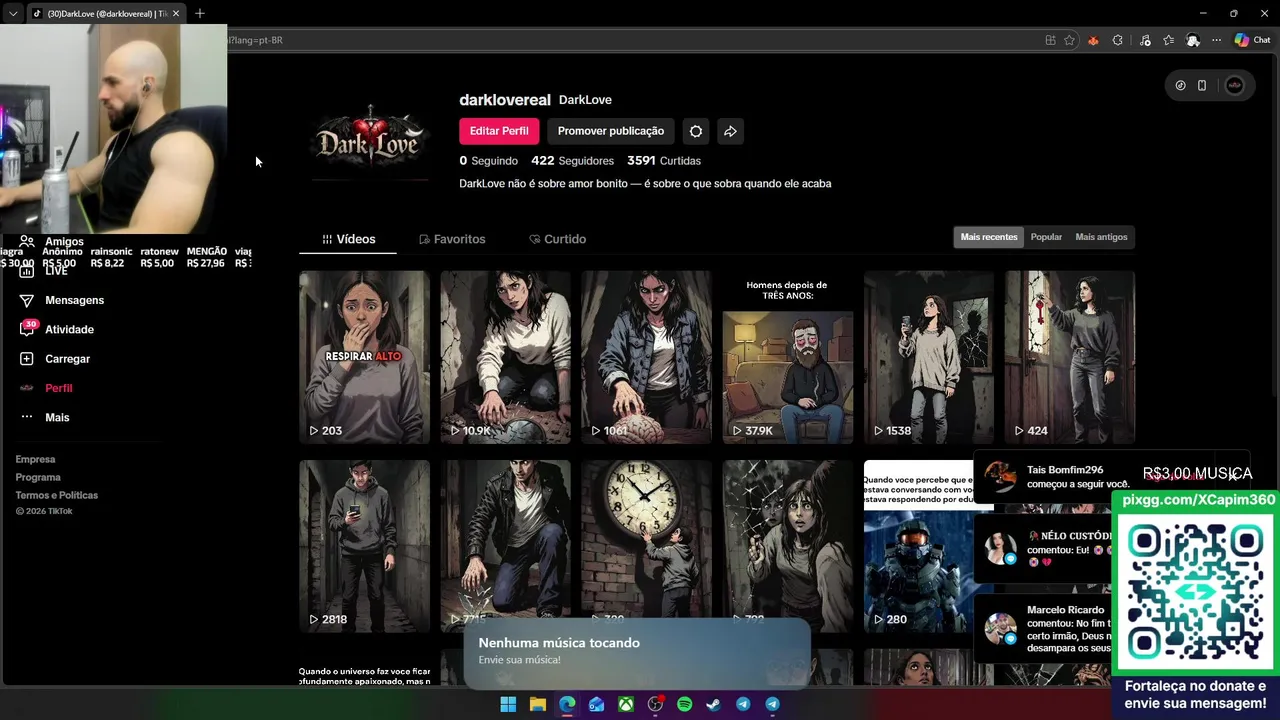Open the MetaMask fox extension icon

[x=1093, y=40]
